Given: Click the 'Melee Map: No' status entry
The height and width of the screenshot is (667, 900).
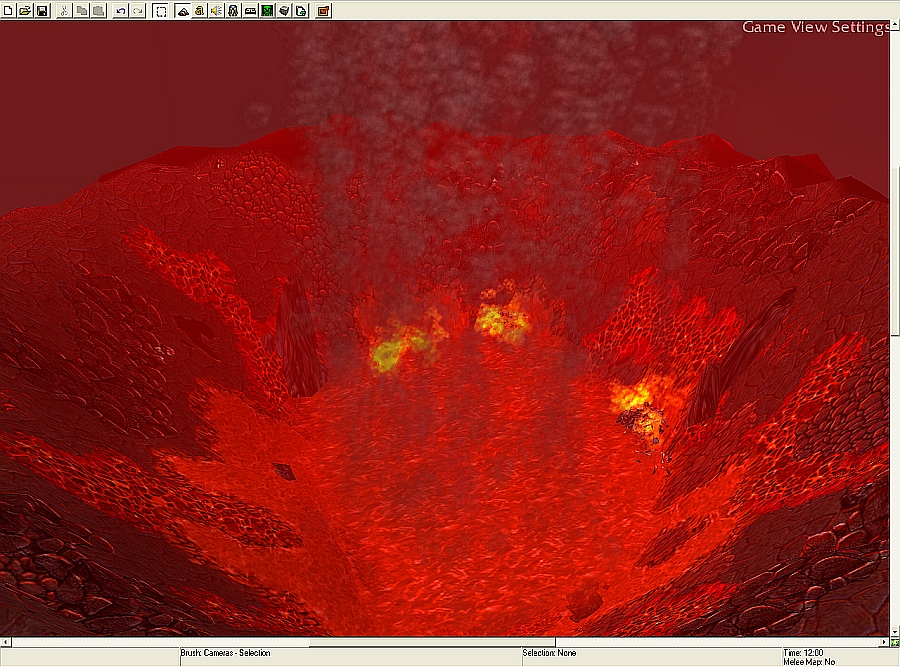Looking at the screenshot, I should click(809, 662).
